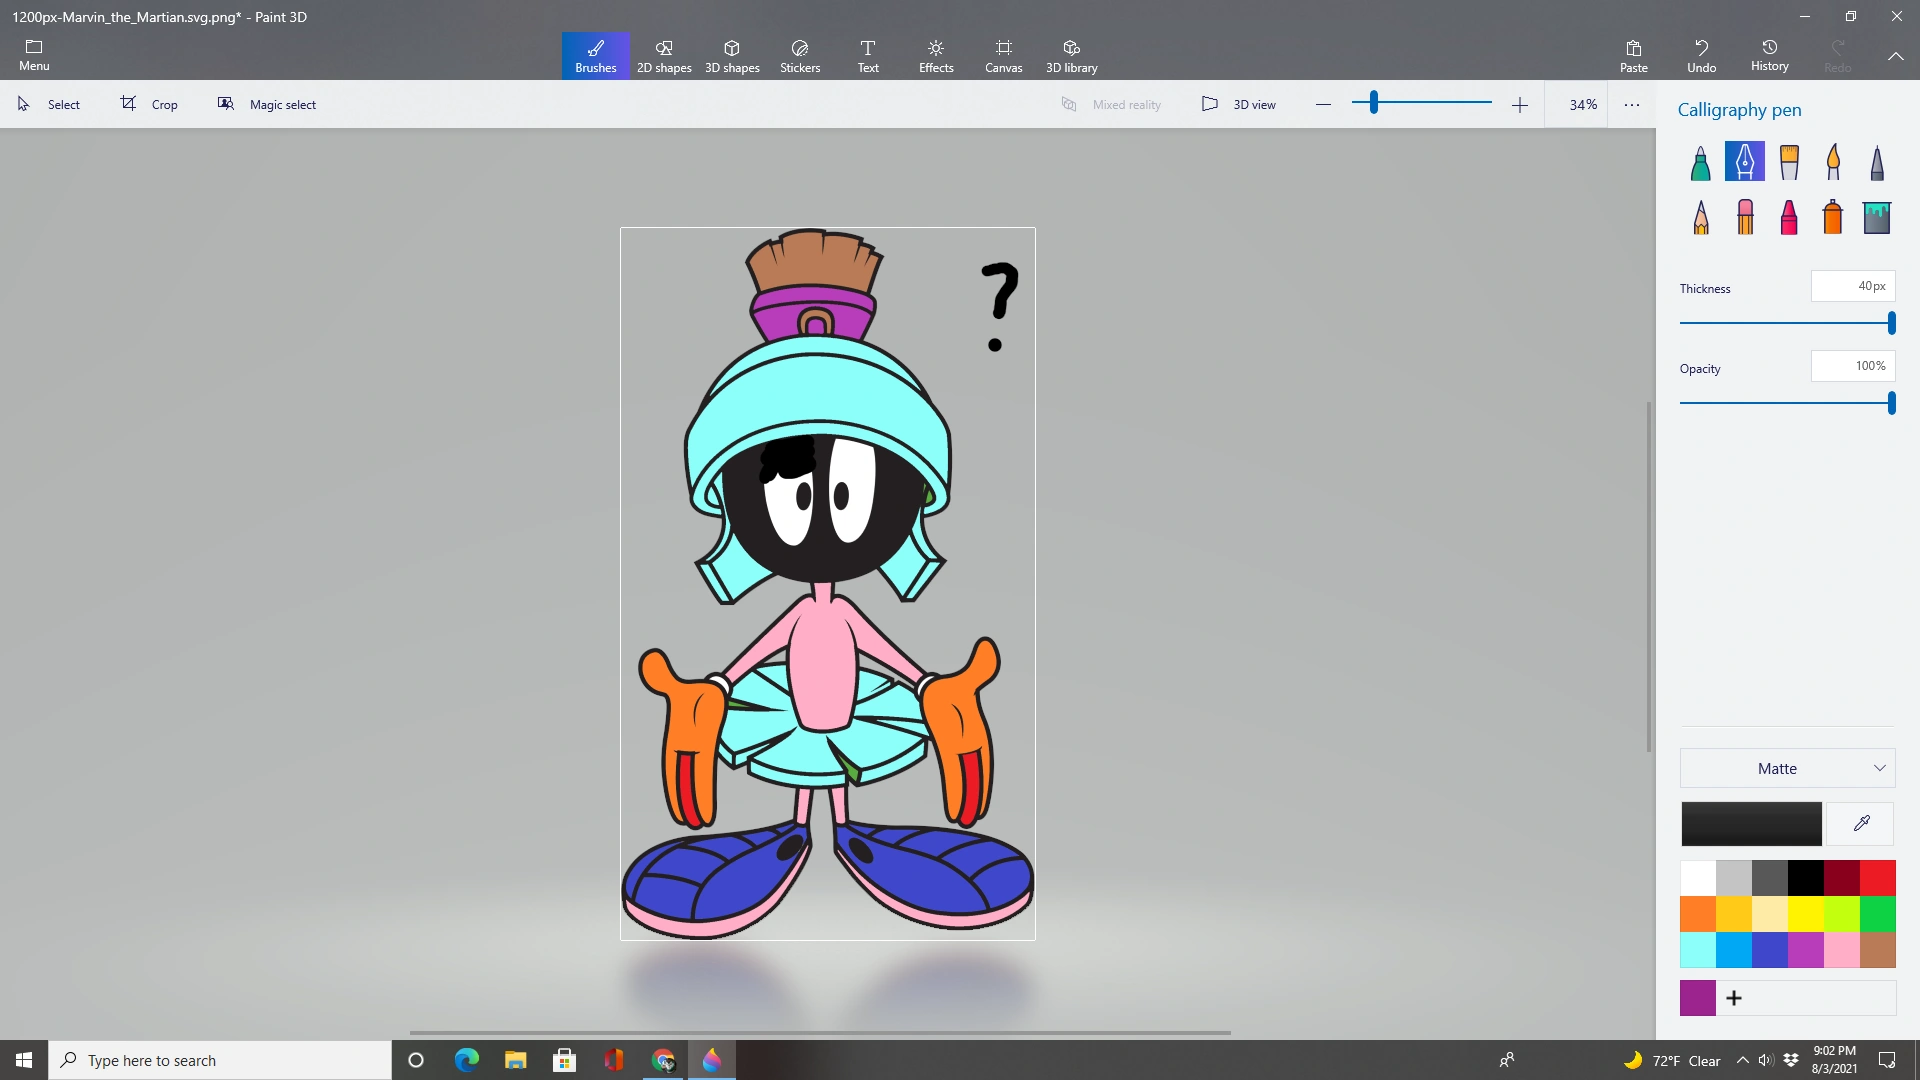Add a new color with plus button
Image resolution: width=1920 pixels, height=1080 pixels.
point(1734,998)
